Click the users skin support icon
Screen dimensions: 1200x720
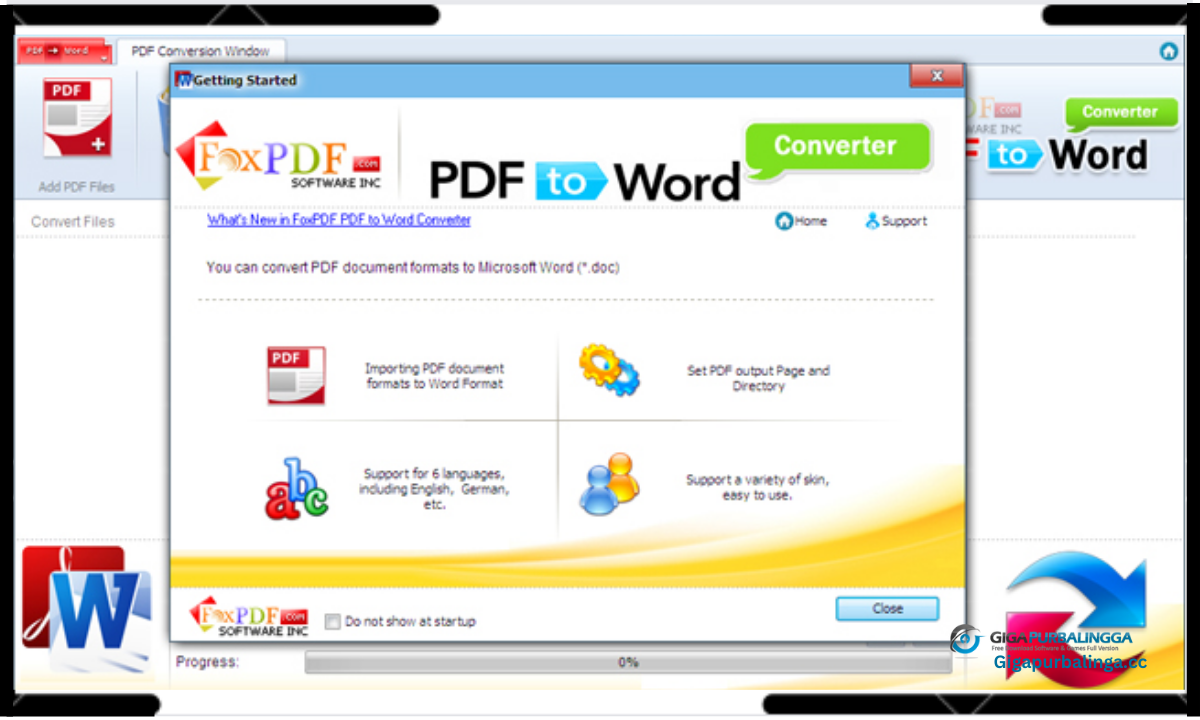pos(609,483)
